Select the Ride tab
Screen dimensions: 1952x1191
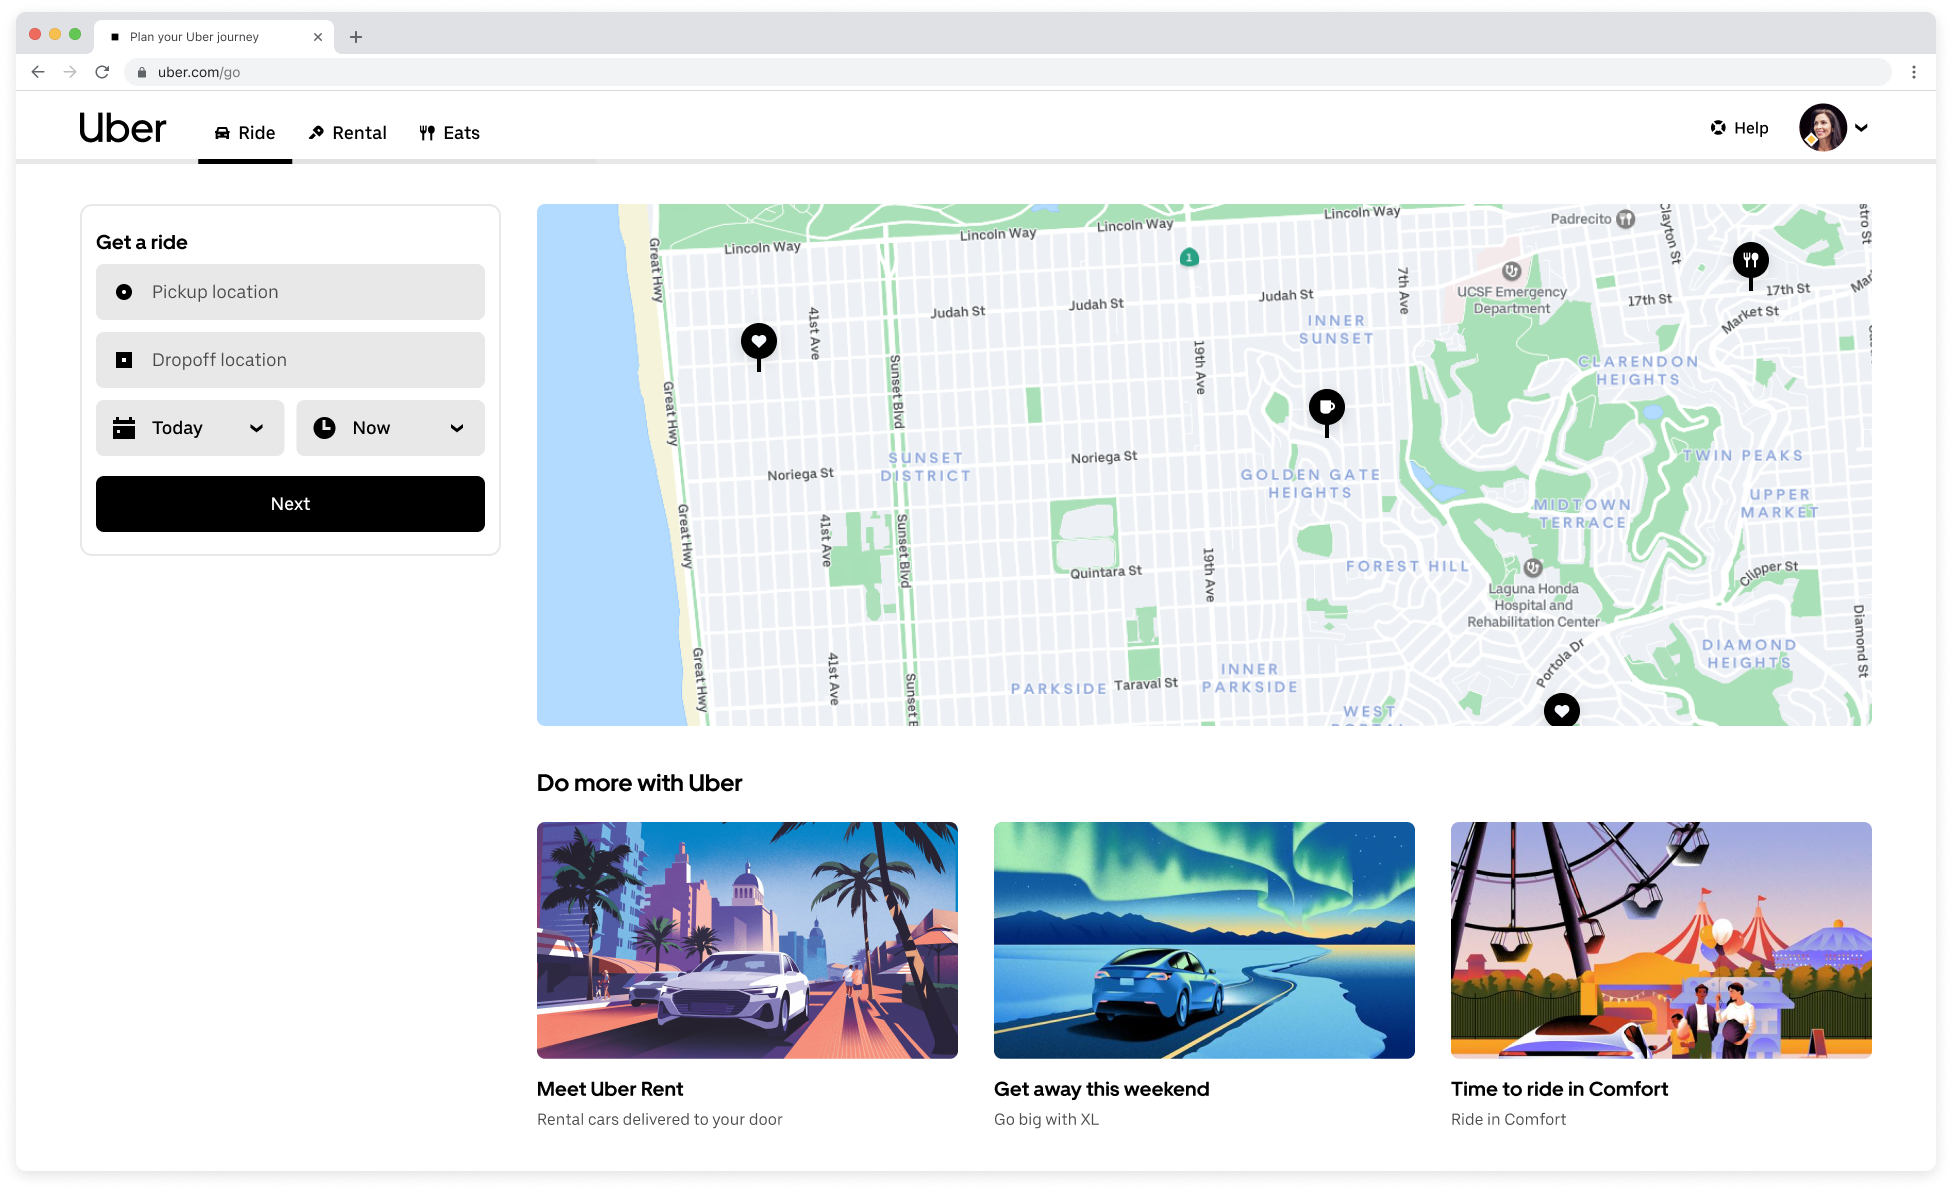(245, 133)
